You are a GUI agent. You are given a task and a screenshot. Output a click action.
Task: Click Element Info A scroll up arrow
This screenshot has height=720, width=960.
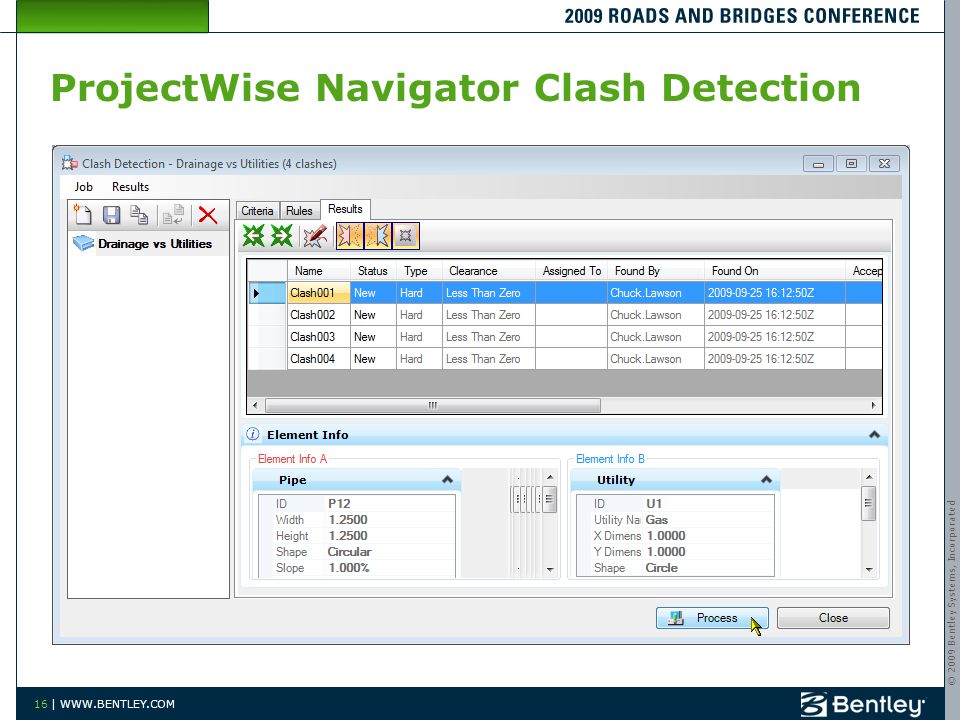[x=550, y=477]
